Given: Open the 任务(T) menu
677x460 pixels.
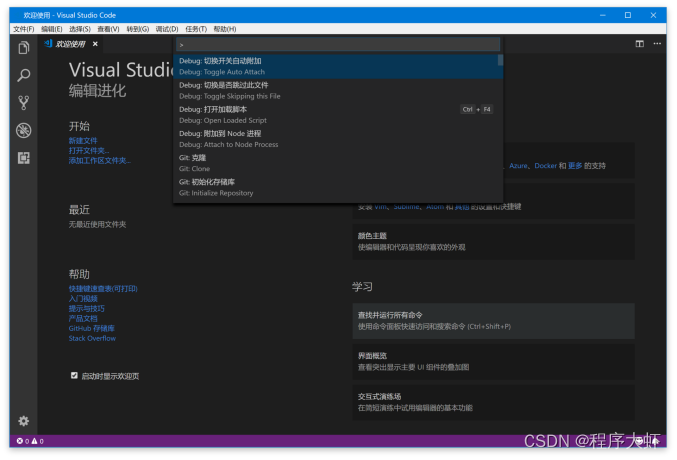Looking at the screenshot, I should coord(196,29).
